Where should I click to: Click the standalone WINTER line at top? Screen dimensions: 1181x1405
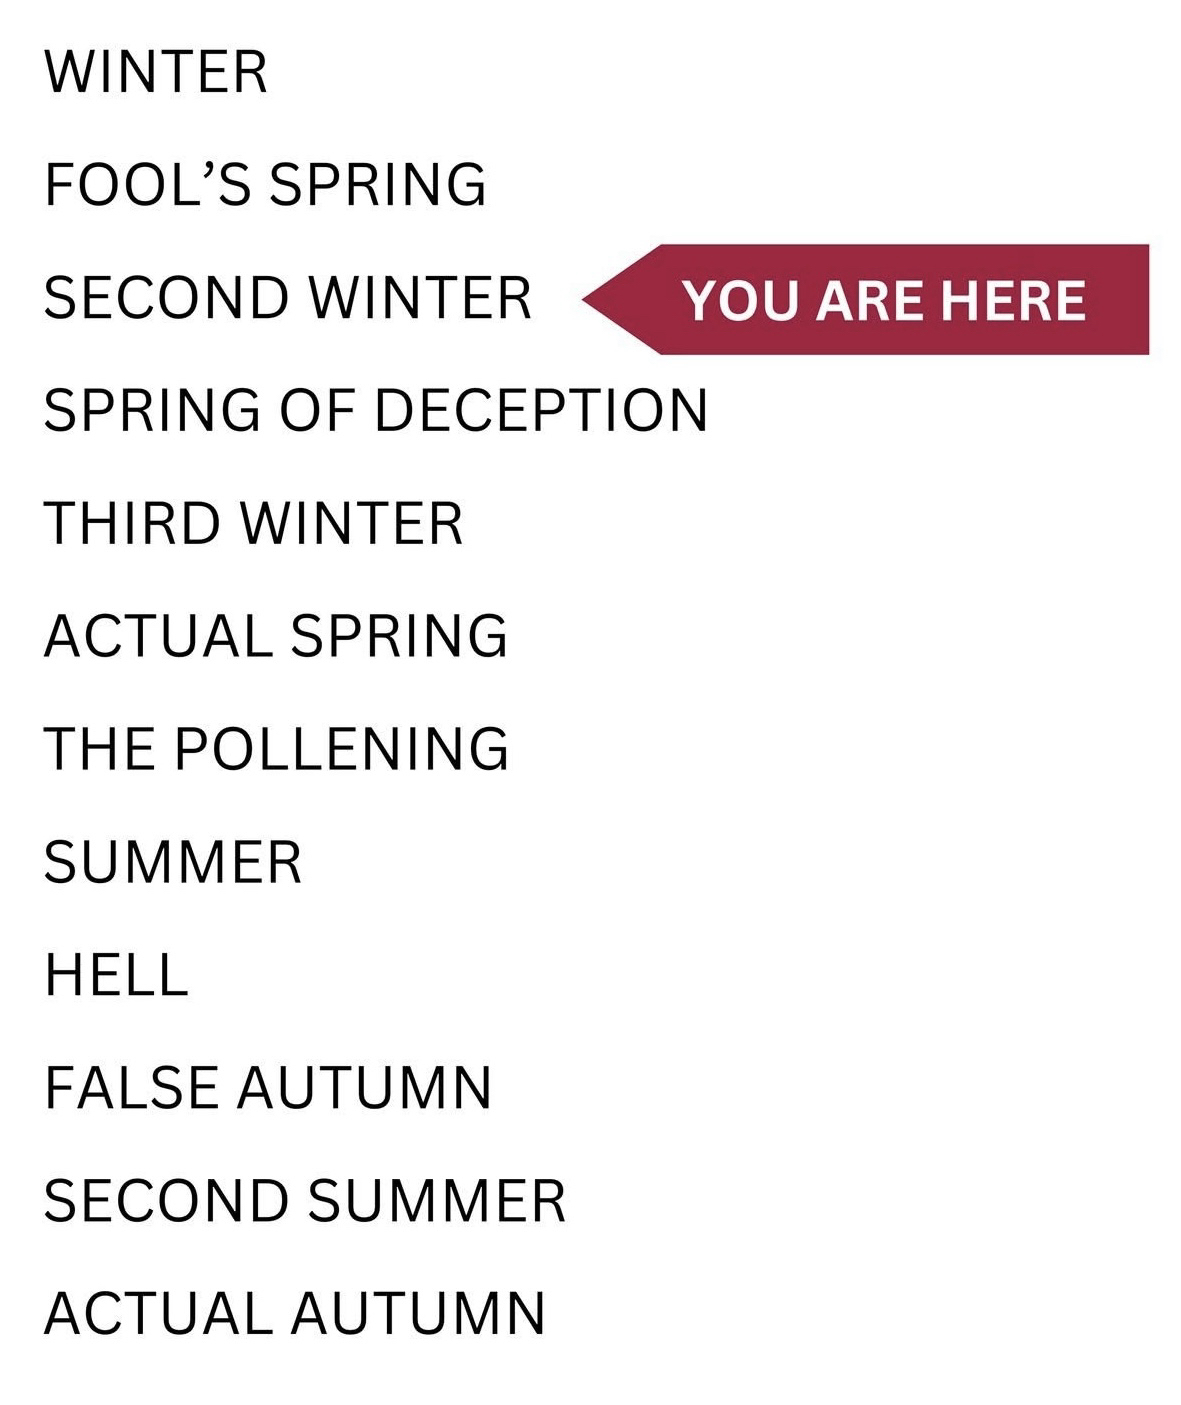(x=156, y=72)
